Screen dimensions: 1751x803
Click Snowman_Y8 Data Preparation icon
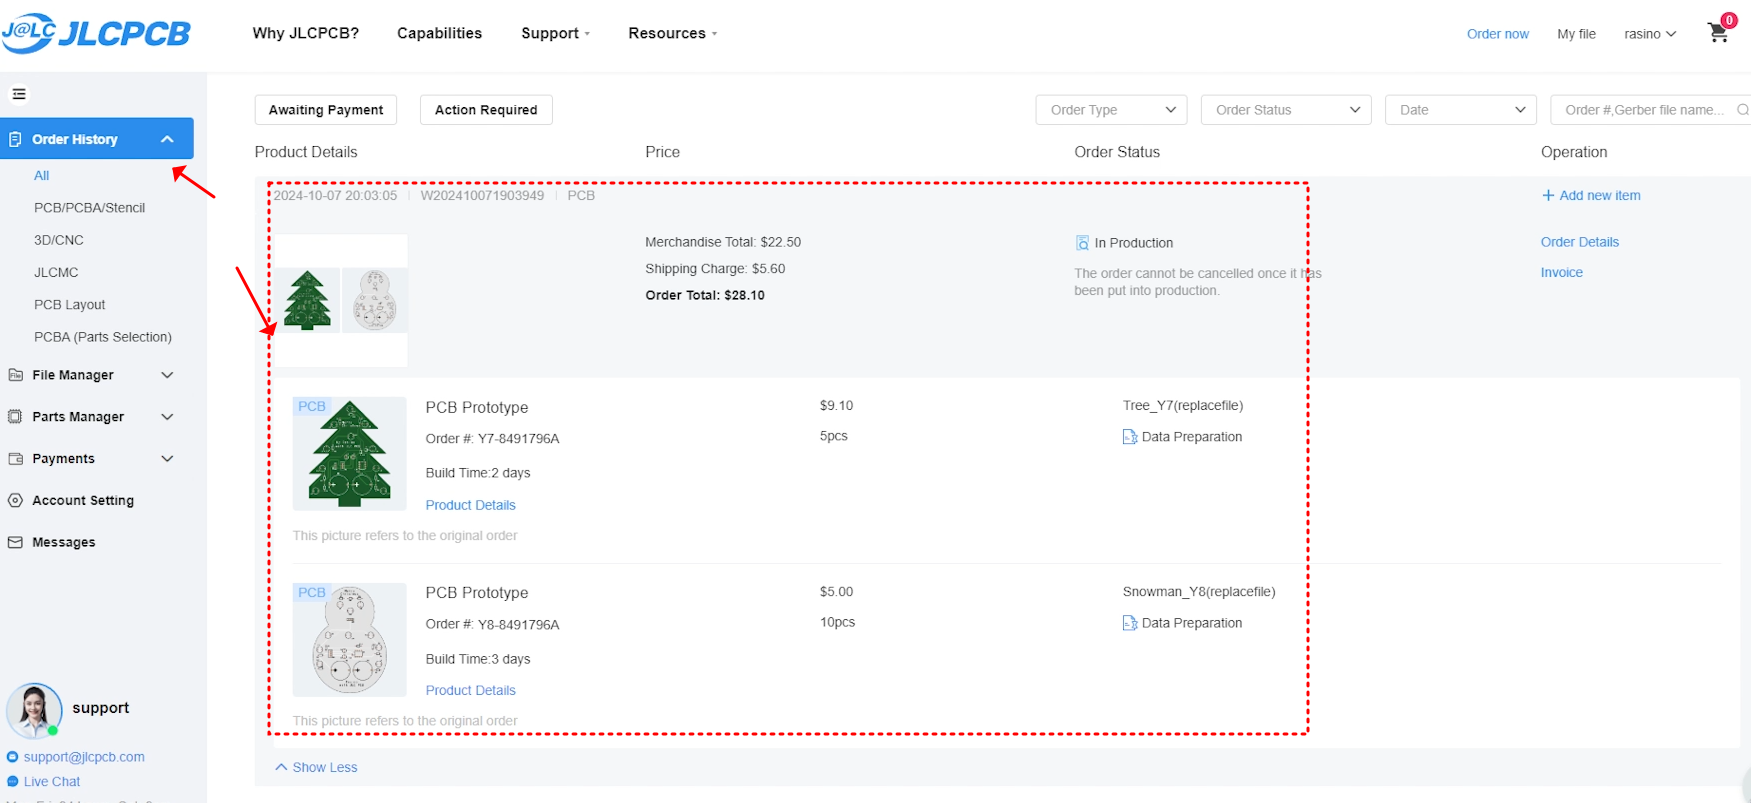pos(1130,623)
